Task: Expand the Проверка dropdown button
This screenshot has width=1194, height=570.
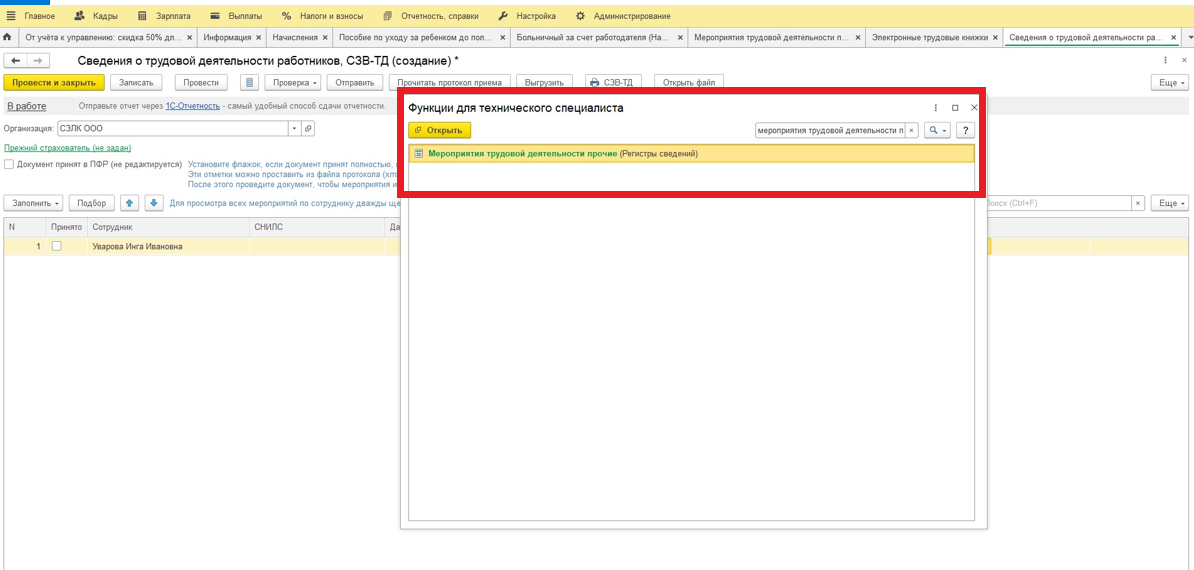Action: click(294, 83)
